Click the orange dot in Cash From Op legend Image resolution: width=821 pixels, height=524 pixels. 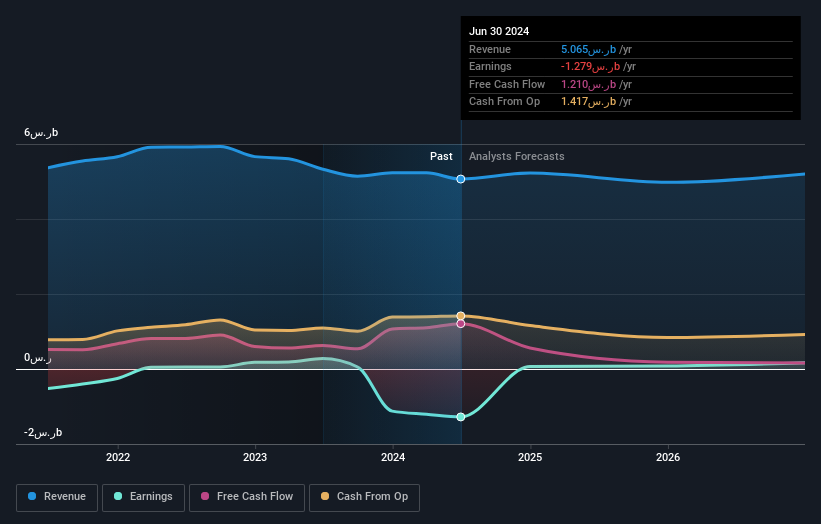pyautogui.click(x=325, y=496)
